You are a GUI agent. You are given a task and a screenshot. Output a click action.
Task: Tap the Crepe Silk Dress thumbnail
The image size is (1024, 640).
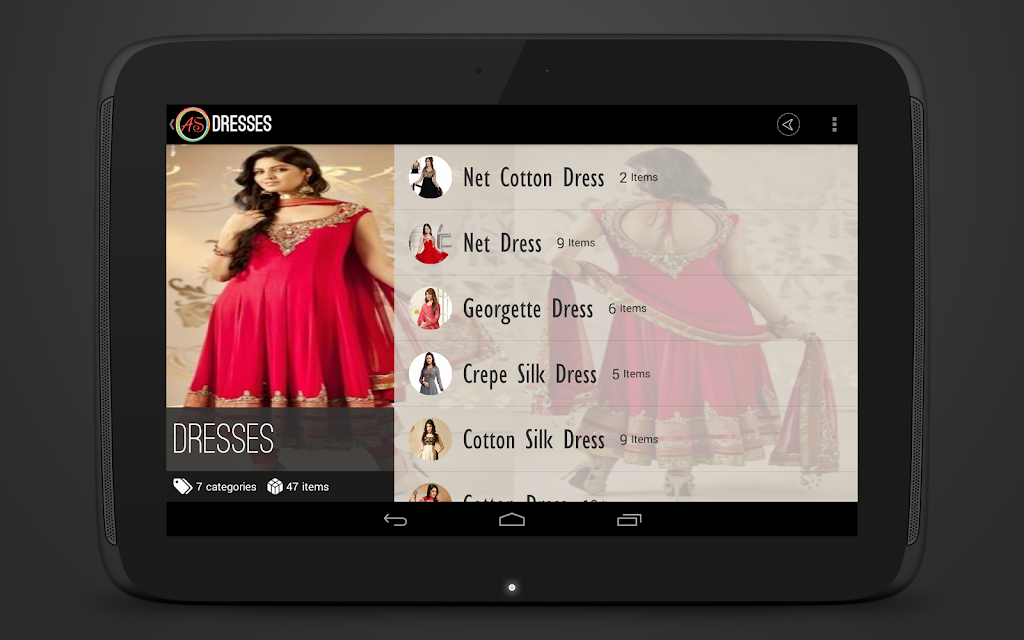(x=430, y=374)
